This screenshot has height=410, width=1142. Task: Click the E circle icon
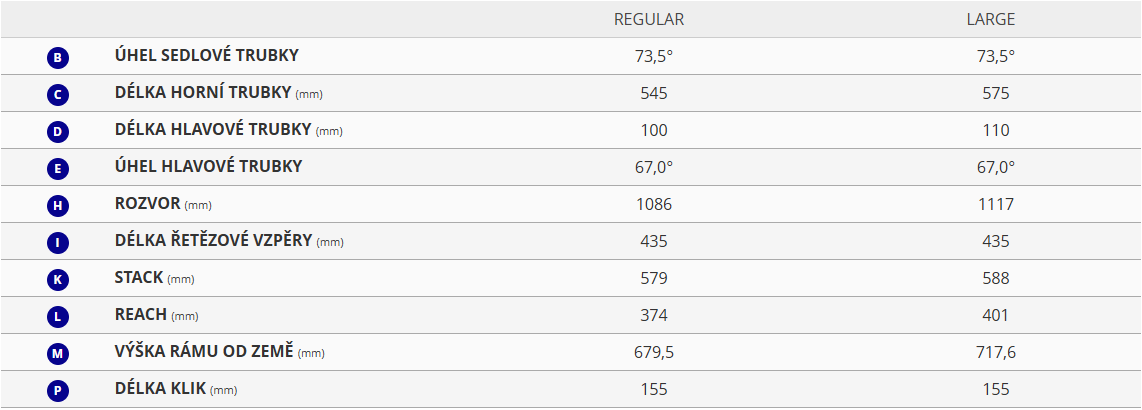(58, 170)
